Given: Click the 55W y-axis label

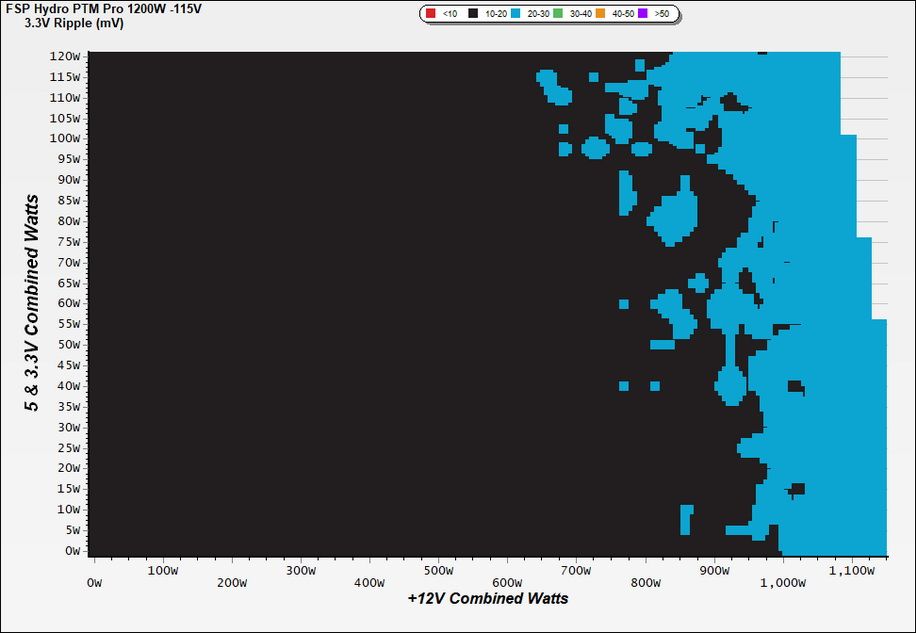Looking at the screenshot, I should (x=68, y=324).
